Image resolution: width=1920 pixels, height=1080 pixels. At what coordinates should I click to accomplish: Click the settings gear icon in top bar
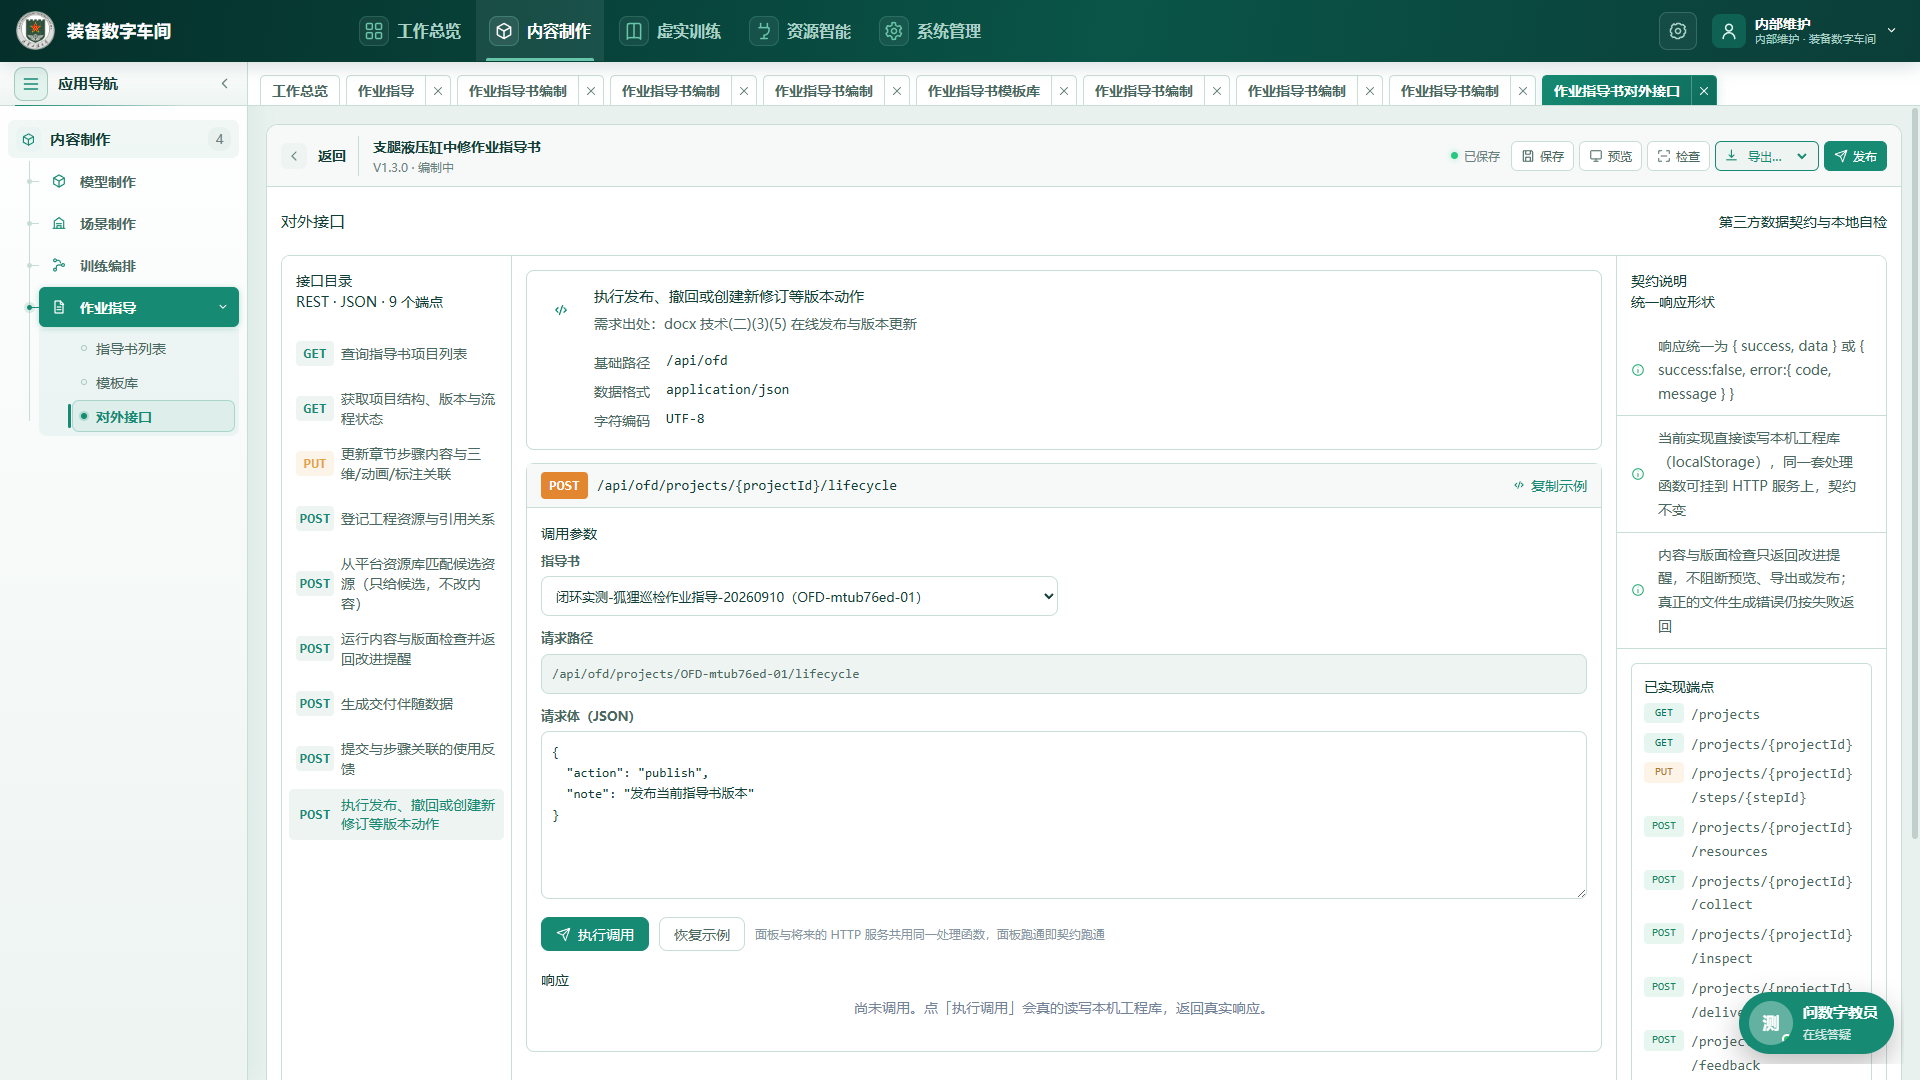pyautogui.click(x=1678, y=31)
